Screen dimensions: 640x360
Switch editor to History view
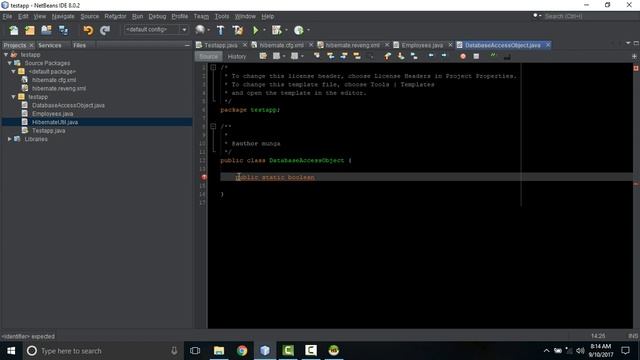click(237, 56)
